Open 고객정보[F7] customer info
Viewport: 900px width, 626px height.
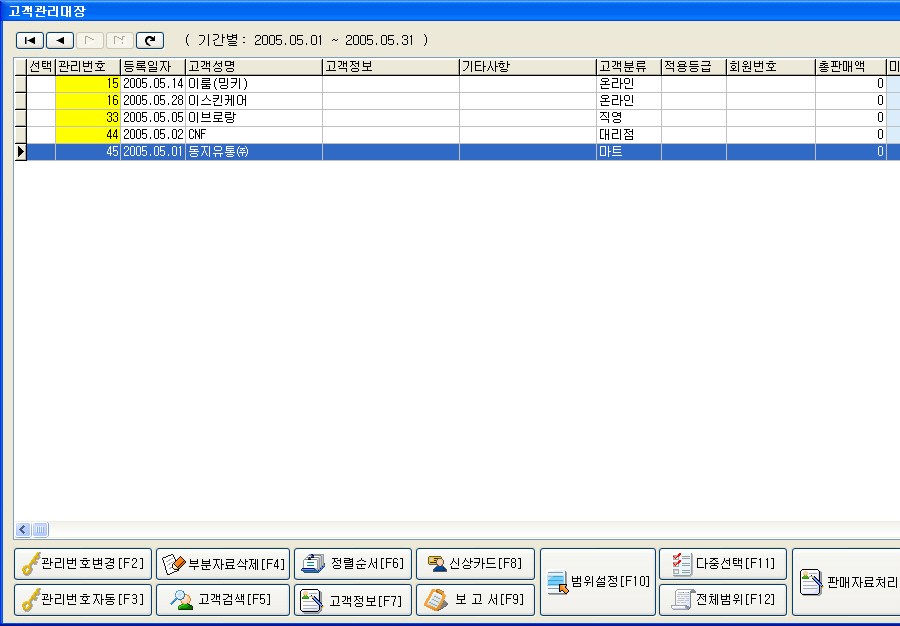click(352, 600)
